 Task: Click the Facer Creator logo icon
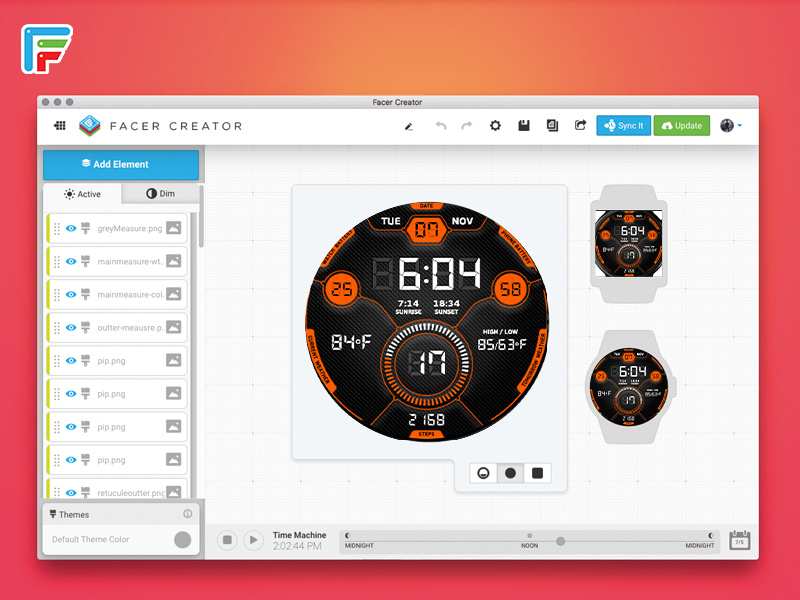click(90, 126)
